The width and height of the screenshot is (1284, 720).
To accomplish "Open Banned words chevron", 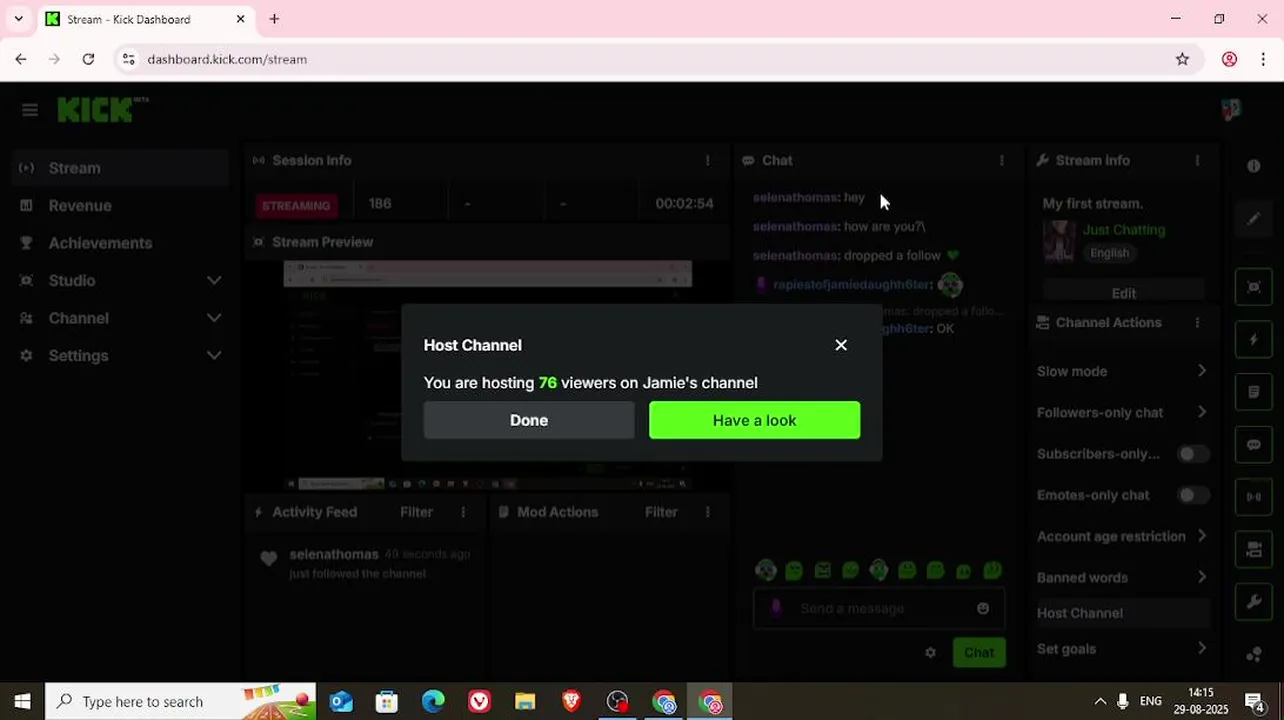I will click(1201, 577).
